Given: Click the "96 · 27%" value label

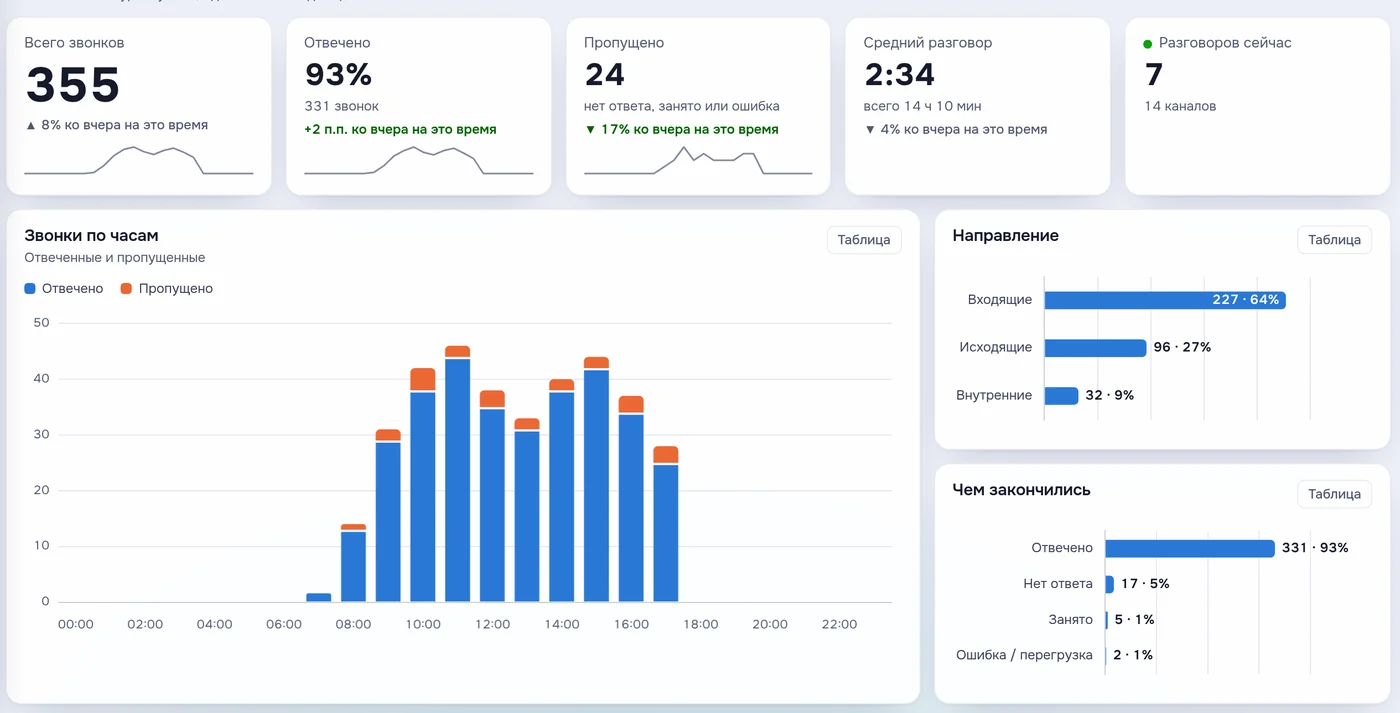Looking at the screenshot, I should click(1182, 348).
